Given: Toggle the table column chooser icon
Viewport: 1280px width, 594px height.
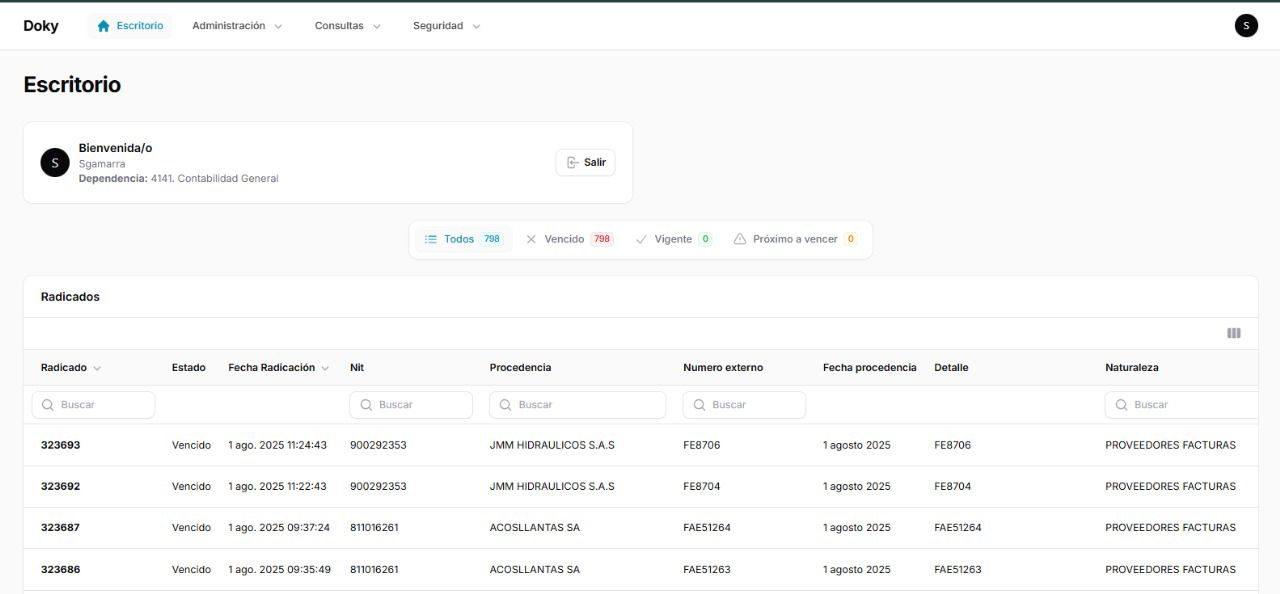Looking at the screenshot, I should click(x=1234, y=333).
